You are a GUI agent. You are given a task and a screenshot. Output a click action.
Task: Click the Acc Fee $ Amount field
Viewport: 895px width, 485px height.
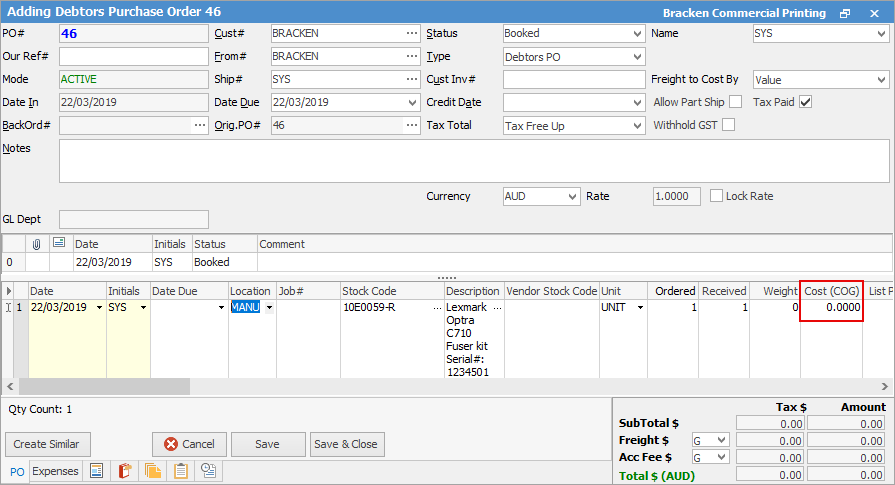coord(846,458)
